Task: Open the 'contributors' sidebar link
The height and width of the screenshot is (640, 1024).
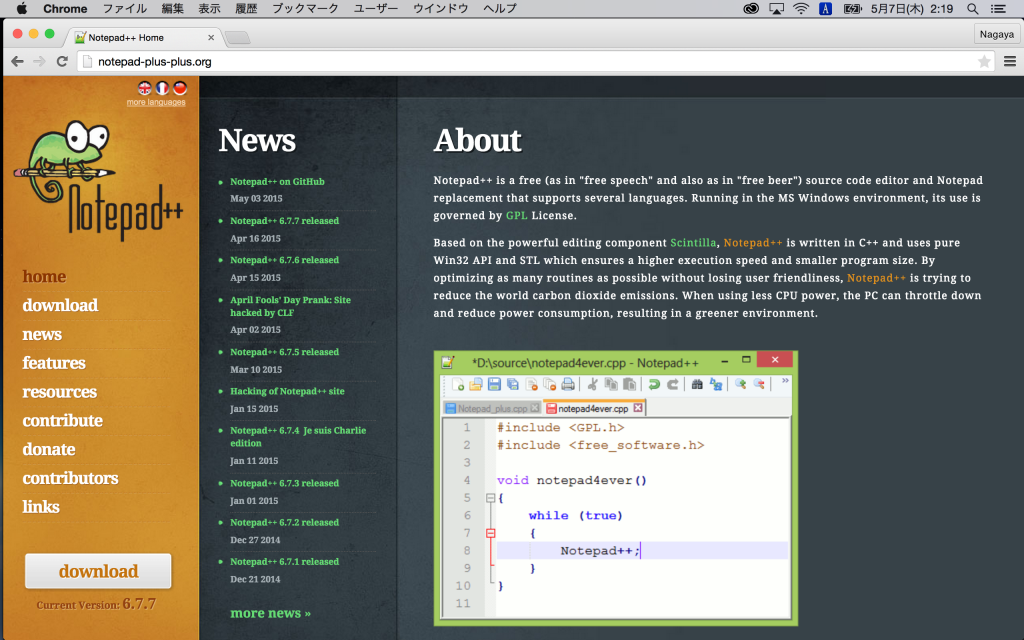Action: [x=71, y=478]
